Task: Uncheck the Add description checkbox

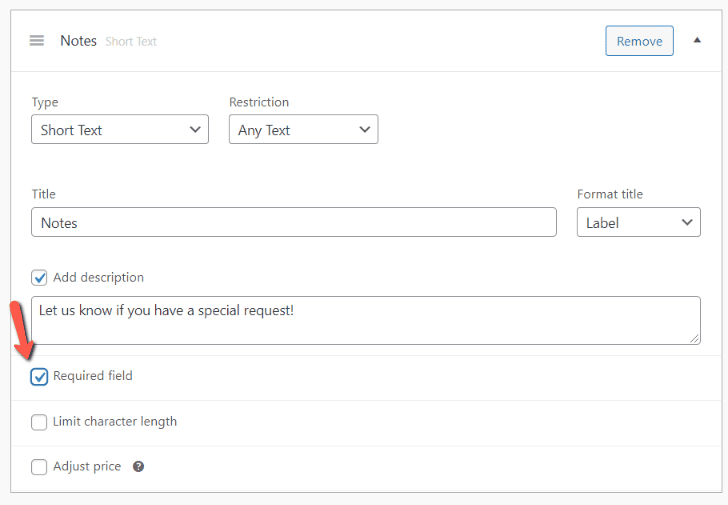Action: (x=39, y=278)
